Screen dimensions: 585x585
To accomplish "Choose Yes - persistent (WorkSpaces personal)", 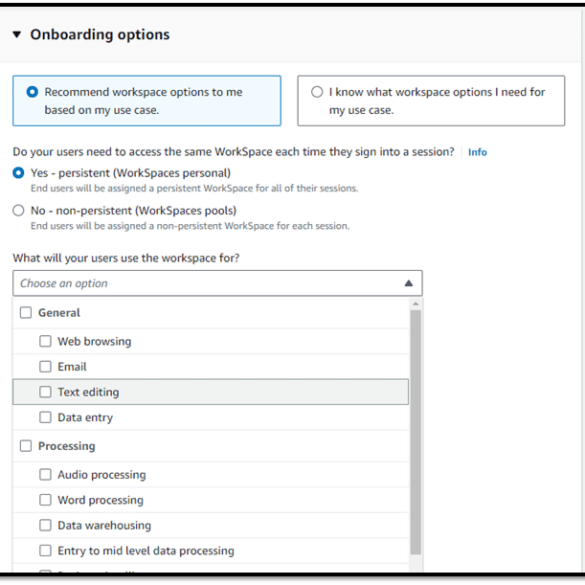I will pos(18,173).
